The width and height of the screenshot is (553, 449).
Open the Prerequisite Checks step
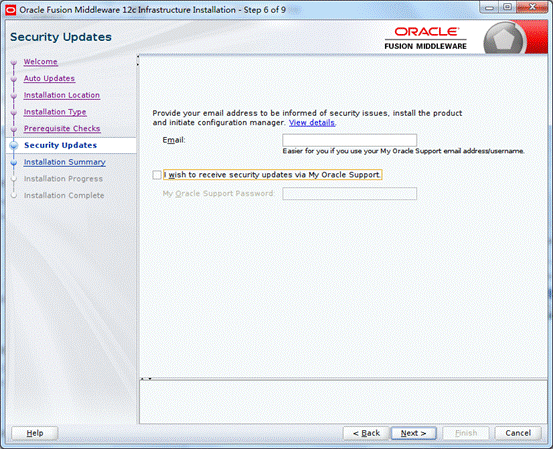tap(62, 129)
